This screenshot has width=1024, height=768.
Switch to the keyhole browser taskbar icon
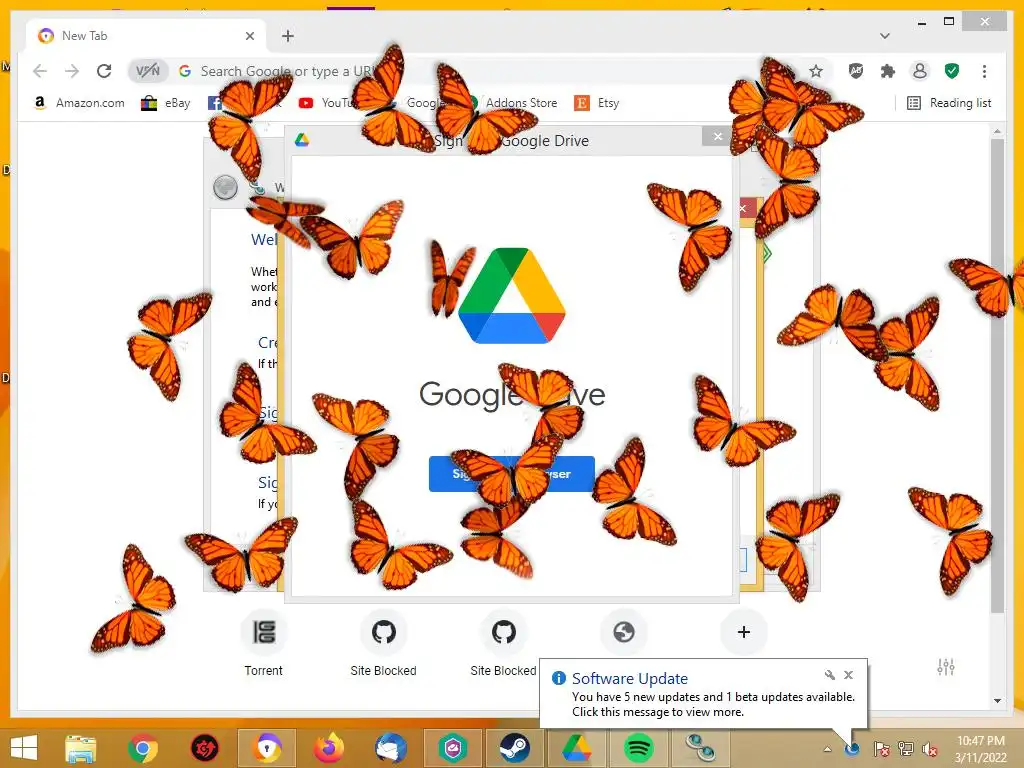coord(267,748)
